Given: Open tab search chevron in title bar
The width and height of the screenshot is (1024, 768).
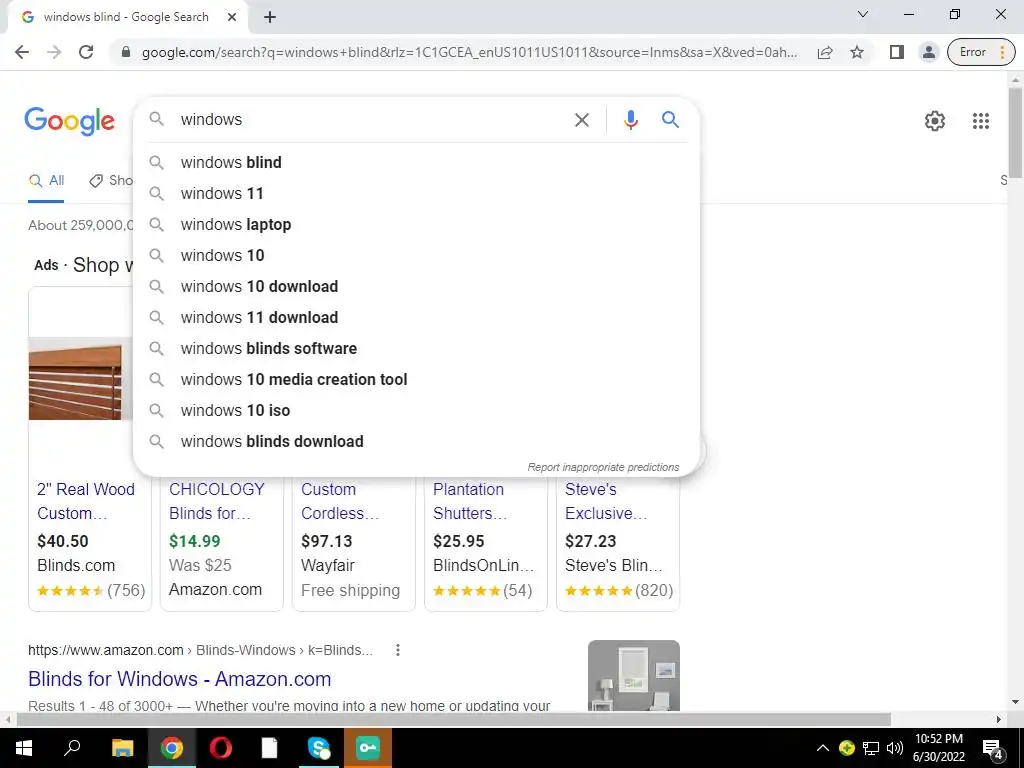Looking at the screenshot, I should coord(863,14).
